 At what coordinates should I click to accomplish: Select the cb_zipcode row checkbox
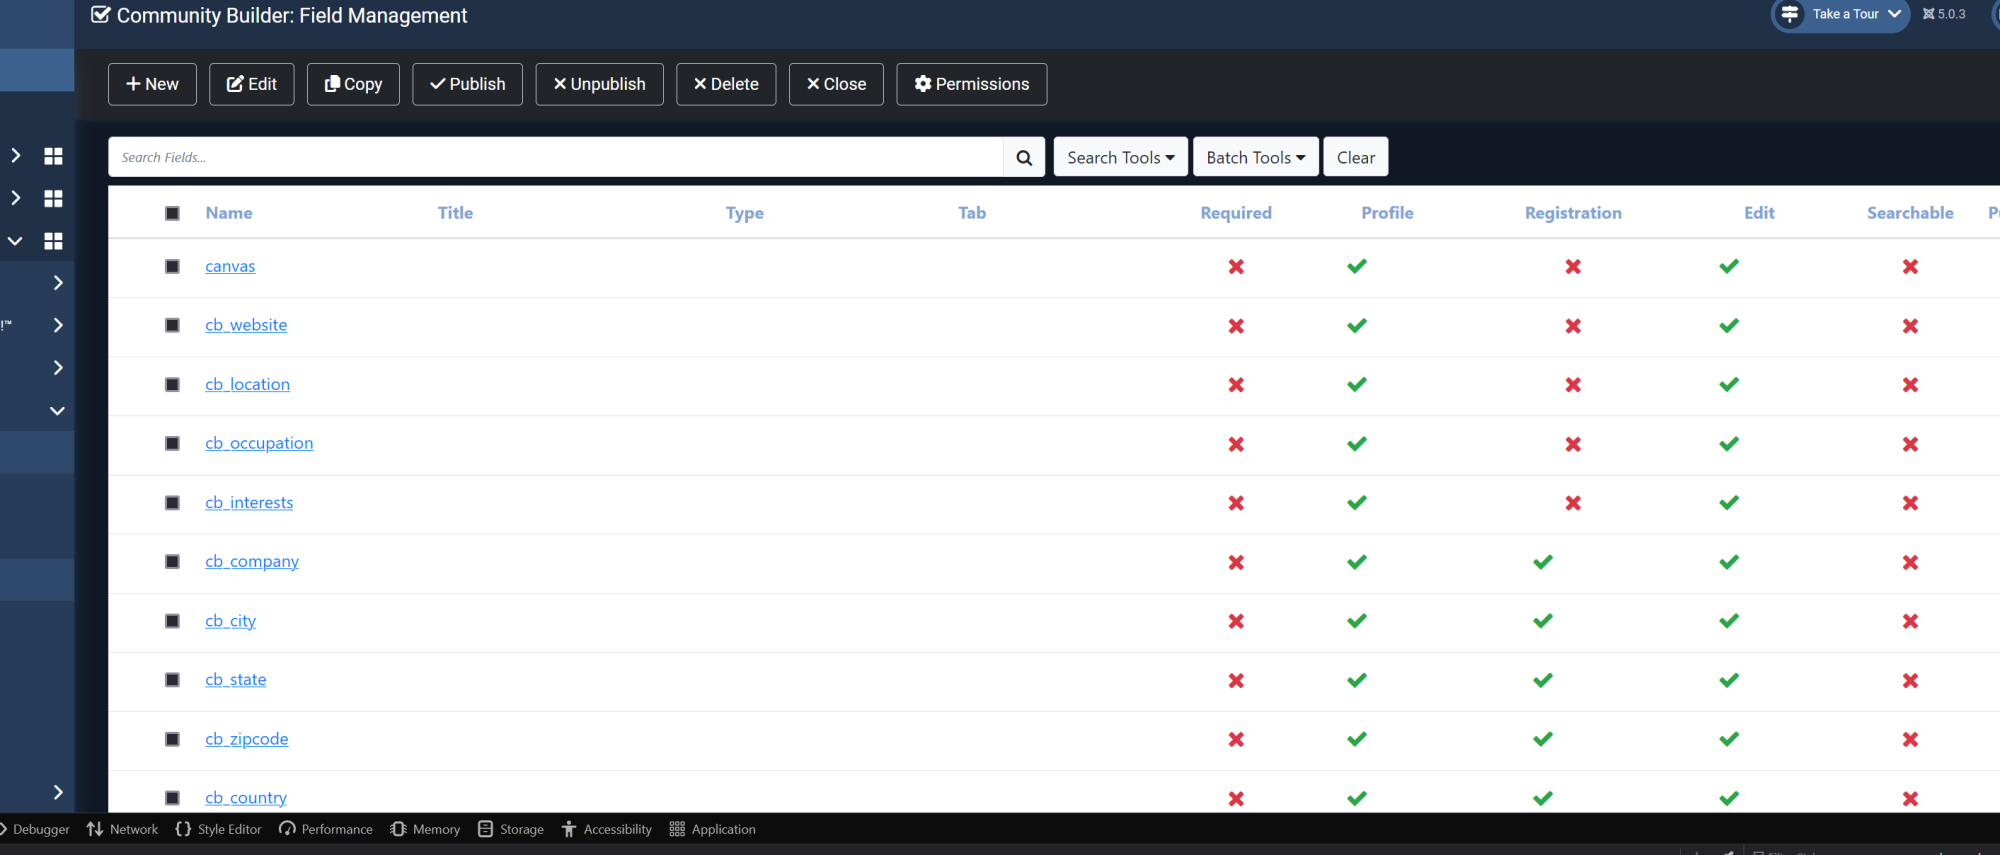tap(172, 739)
